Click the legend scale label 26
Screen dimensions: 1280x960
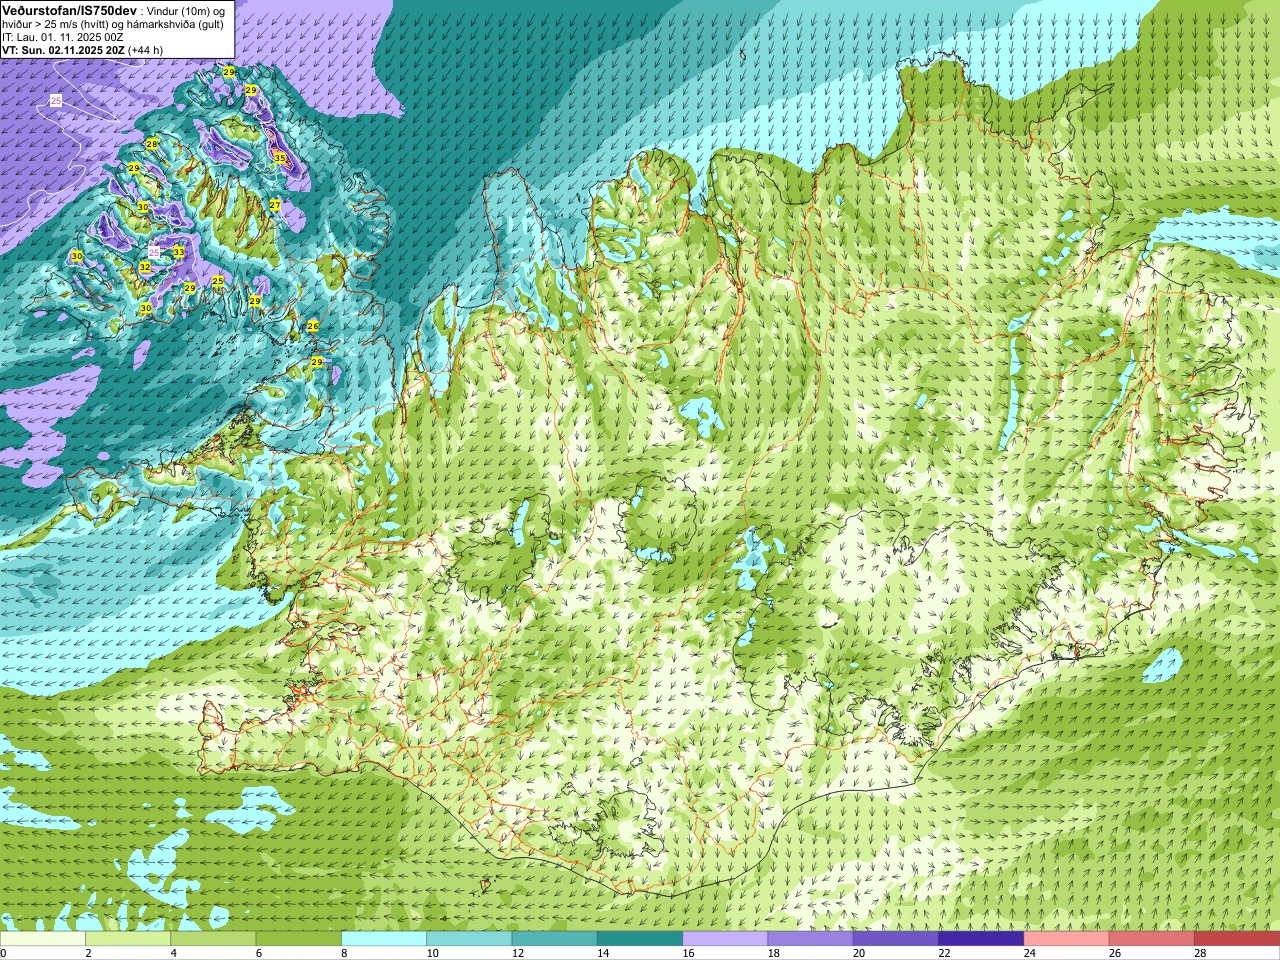[1115, 953]
